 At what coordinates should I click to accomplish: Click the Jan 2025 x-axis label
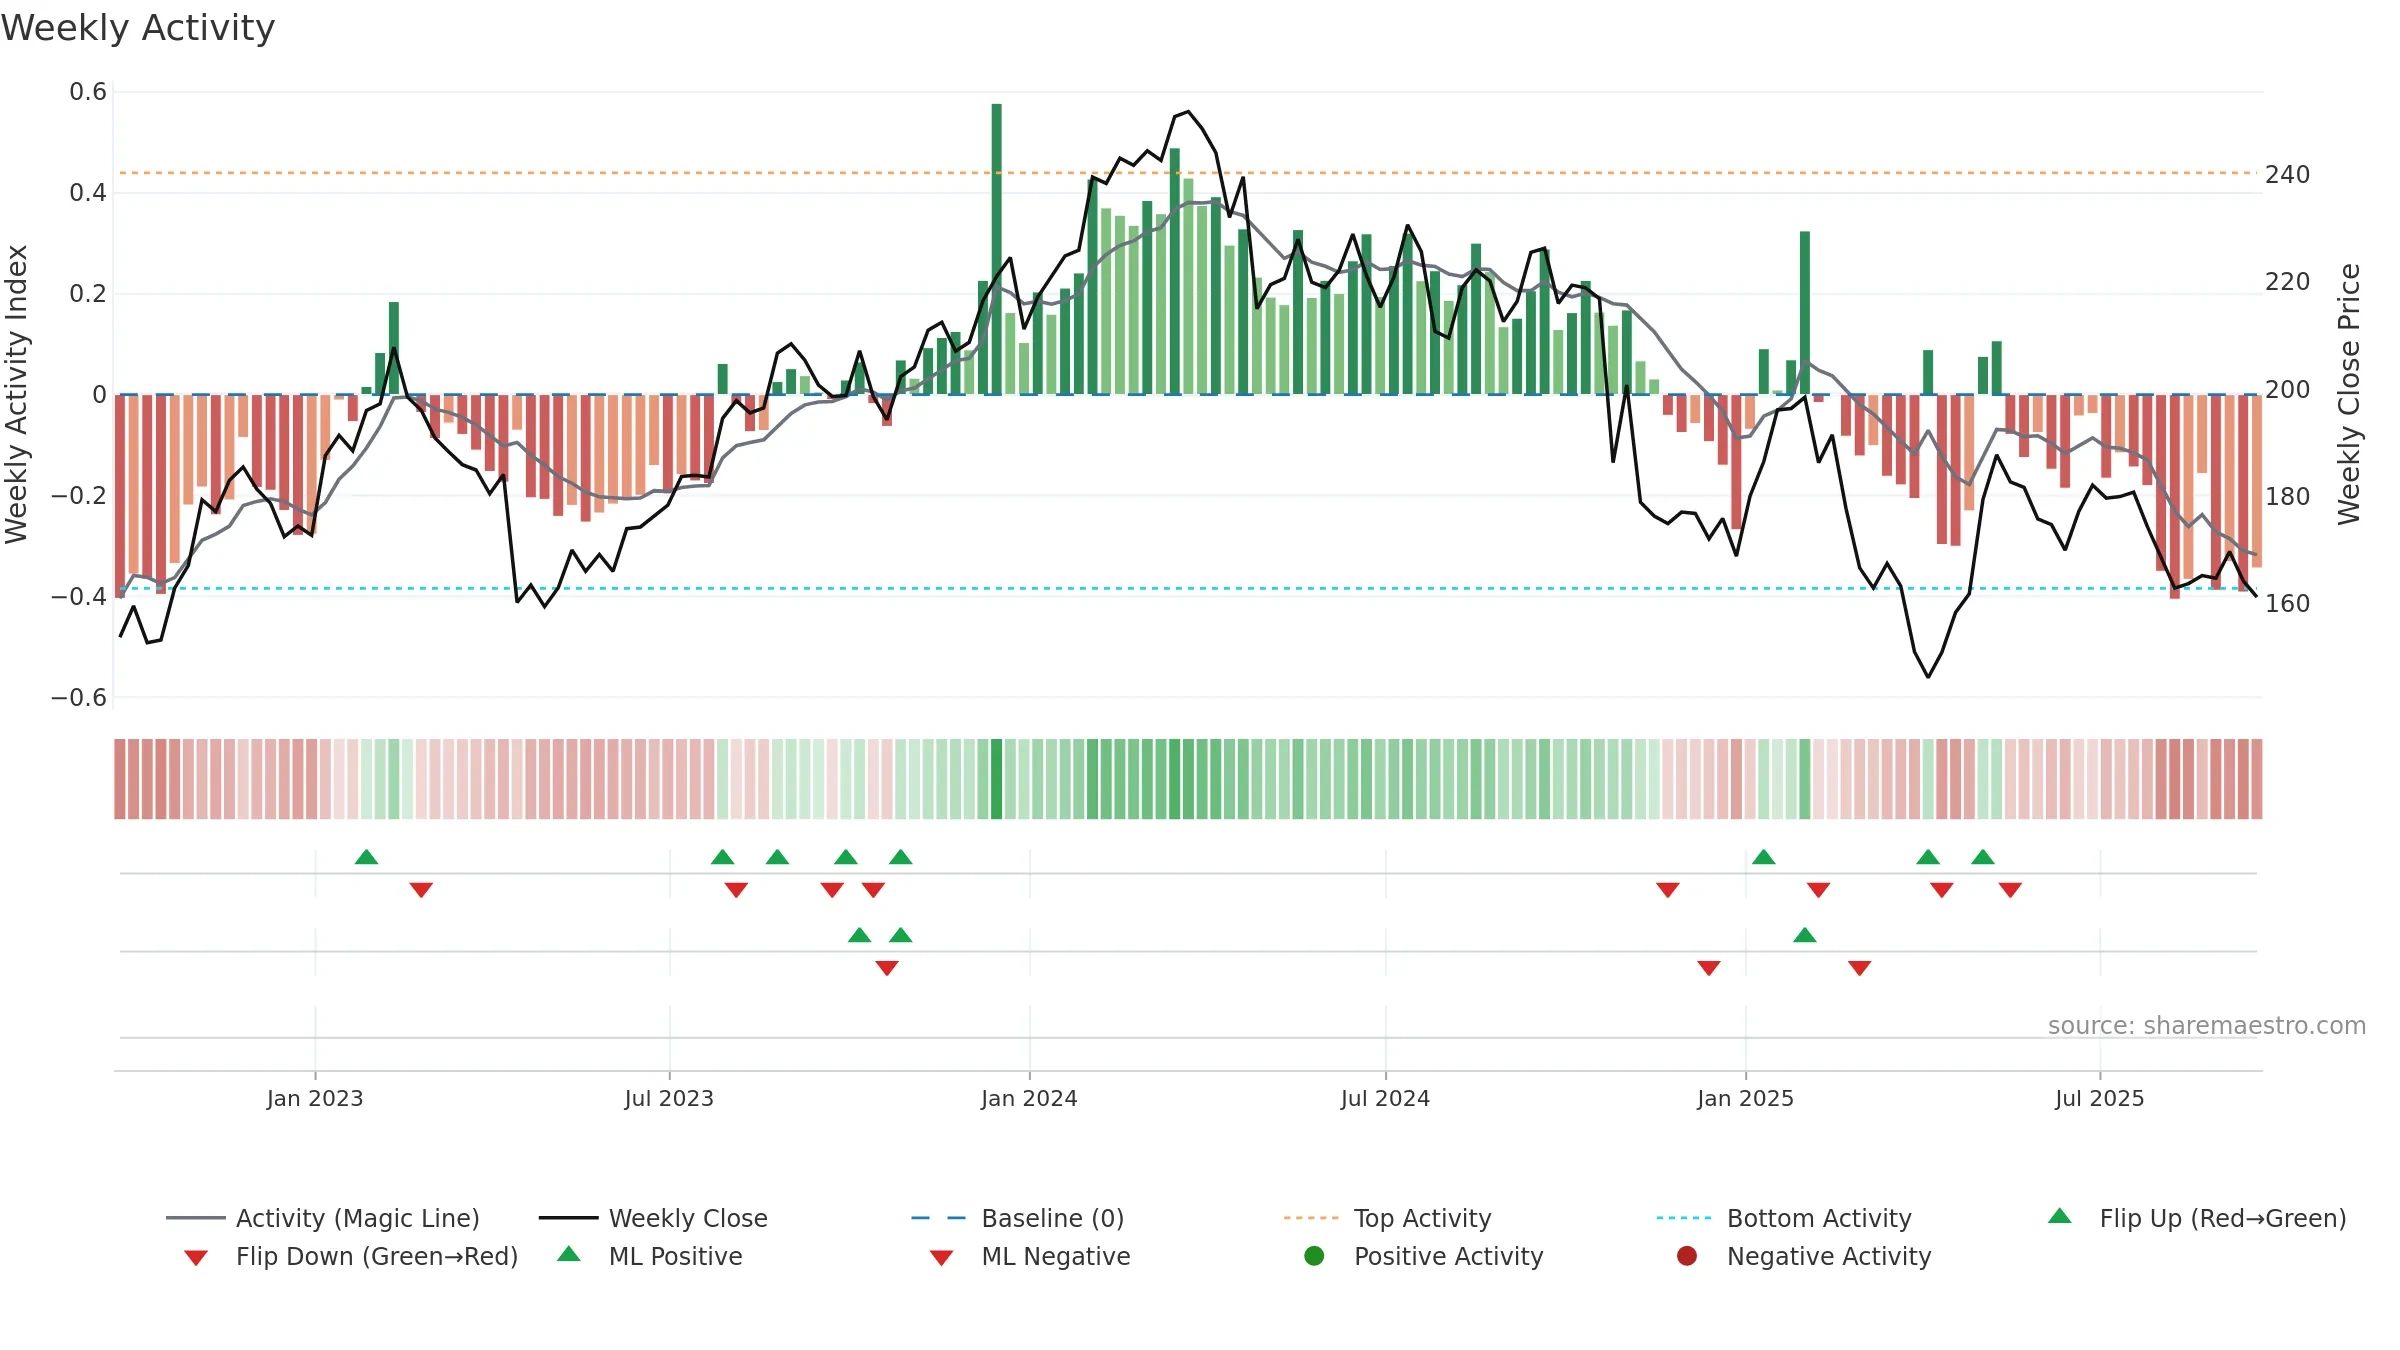[1745, 1098]
